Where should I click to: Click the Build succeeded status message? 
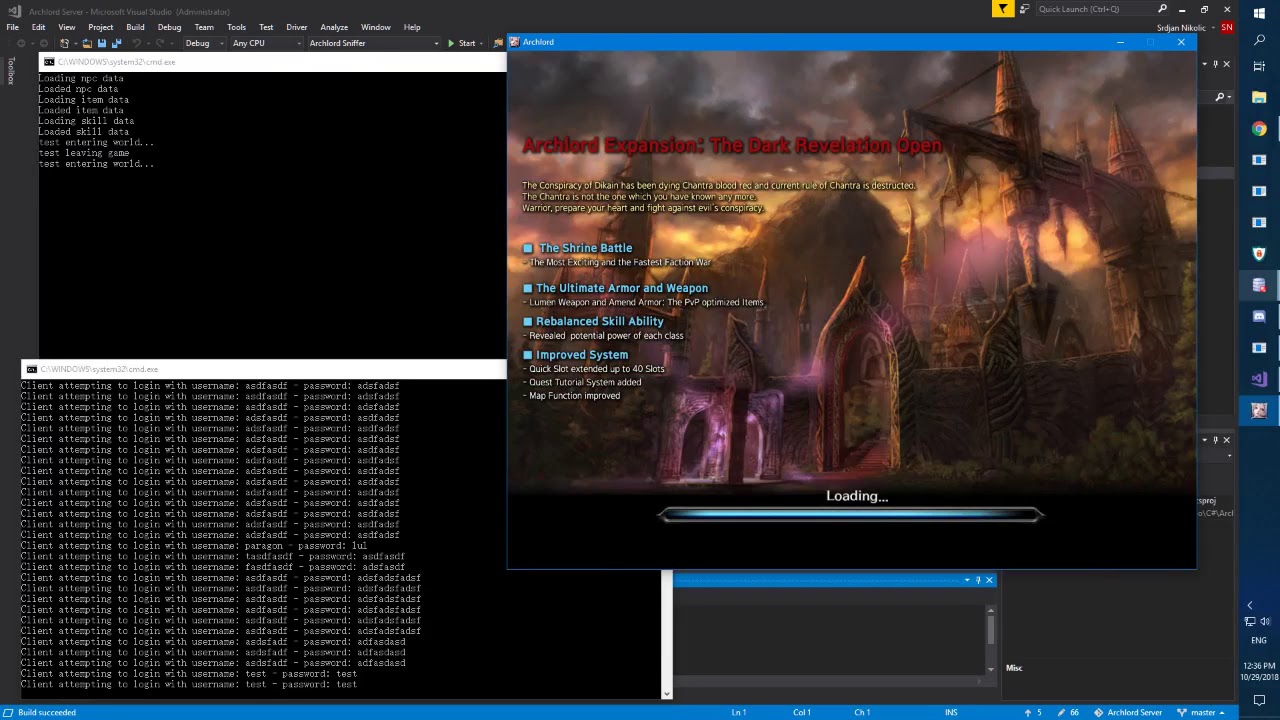click(x=46, y=712)
